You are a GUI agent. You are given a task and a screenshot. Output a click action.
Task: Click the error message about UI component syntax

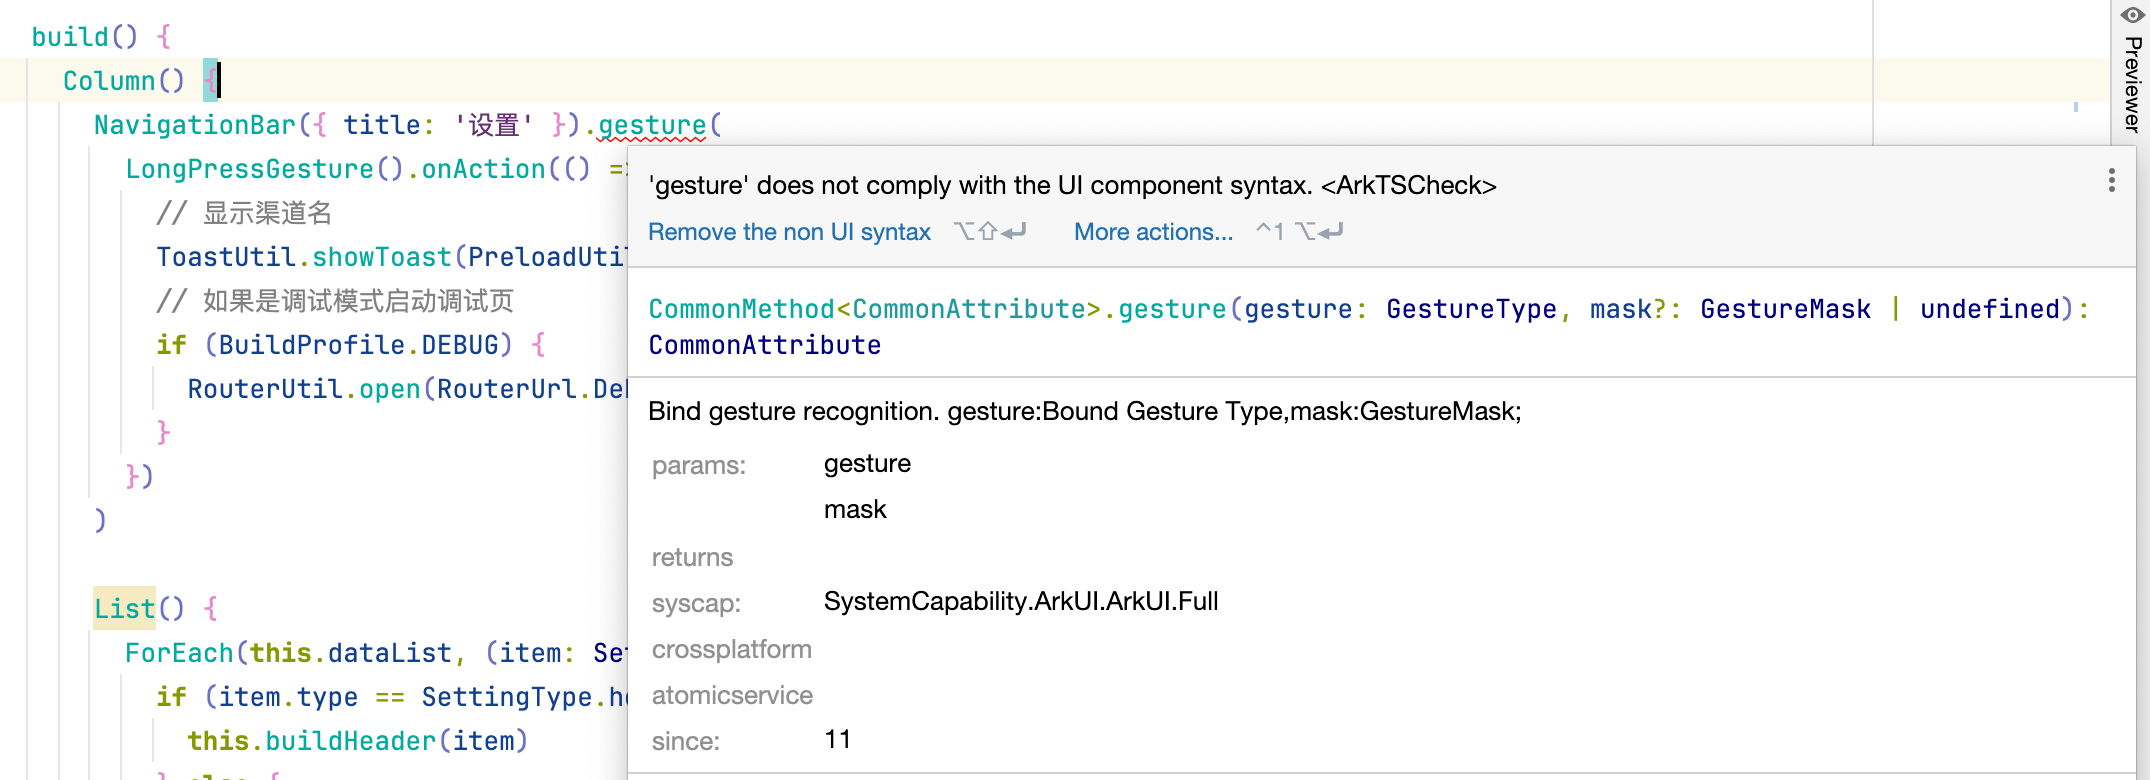pyautogui.click(x=1072, y=186)
